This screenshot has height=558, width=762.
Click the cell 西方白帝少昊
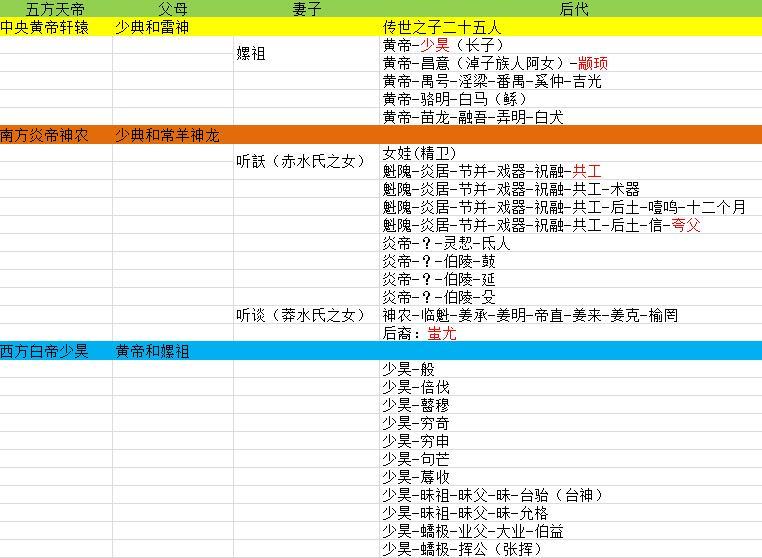pyautogui.click(x=56, y=351)
